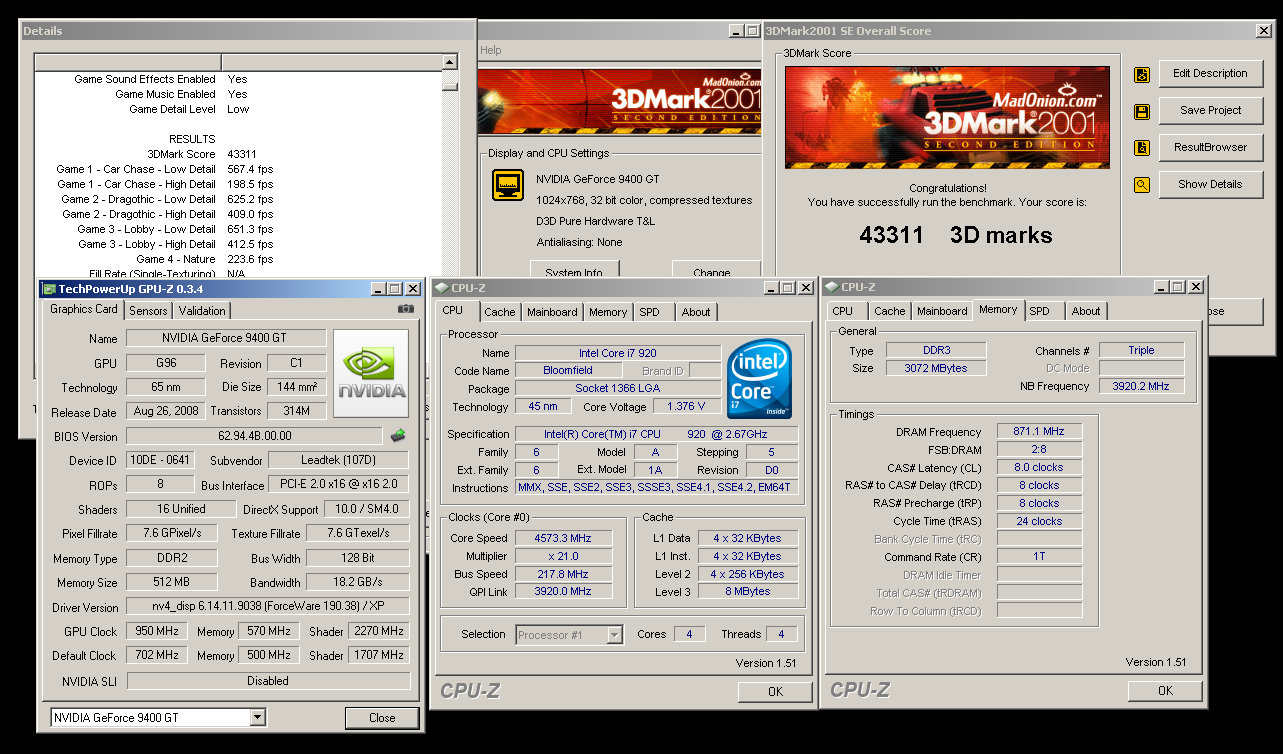Screen dimensions: 1283x754
Task: Click the Level 3 cache 8 MBytes value
Action: [x=748, y=592]
